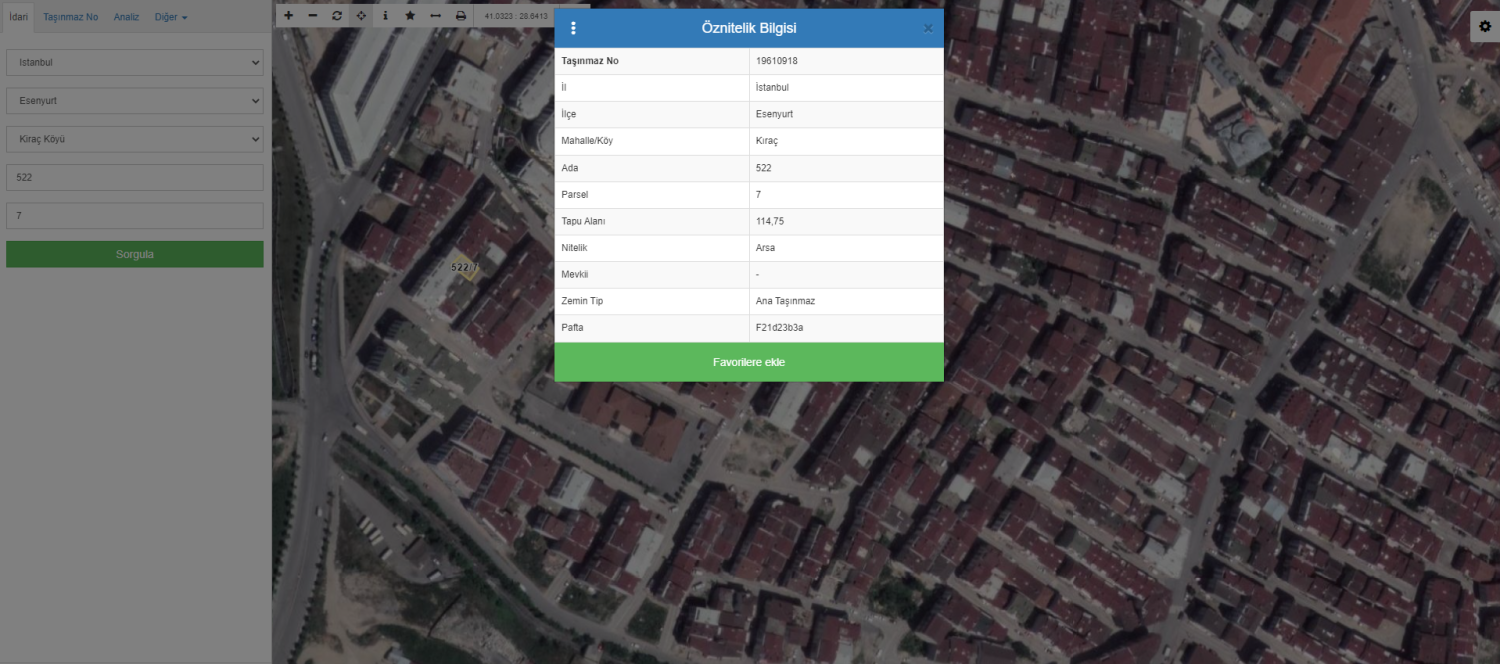The height and width of the screenshot is (664, 1500).
Task: Open the Diğer dropdown menu
Action: pos(171,17)
